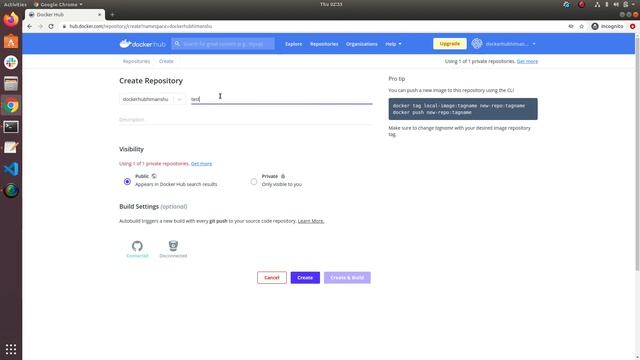Image resolution: width=640 pixels, height=360 pixels.
Task: Click the Create breadcrumb
Action: (166, 61)
